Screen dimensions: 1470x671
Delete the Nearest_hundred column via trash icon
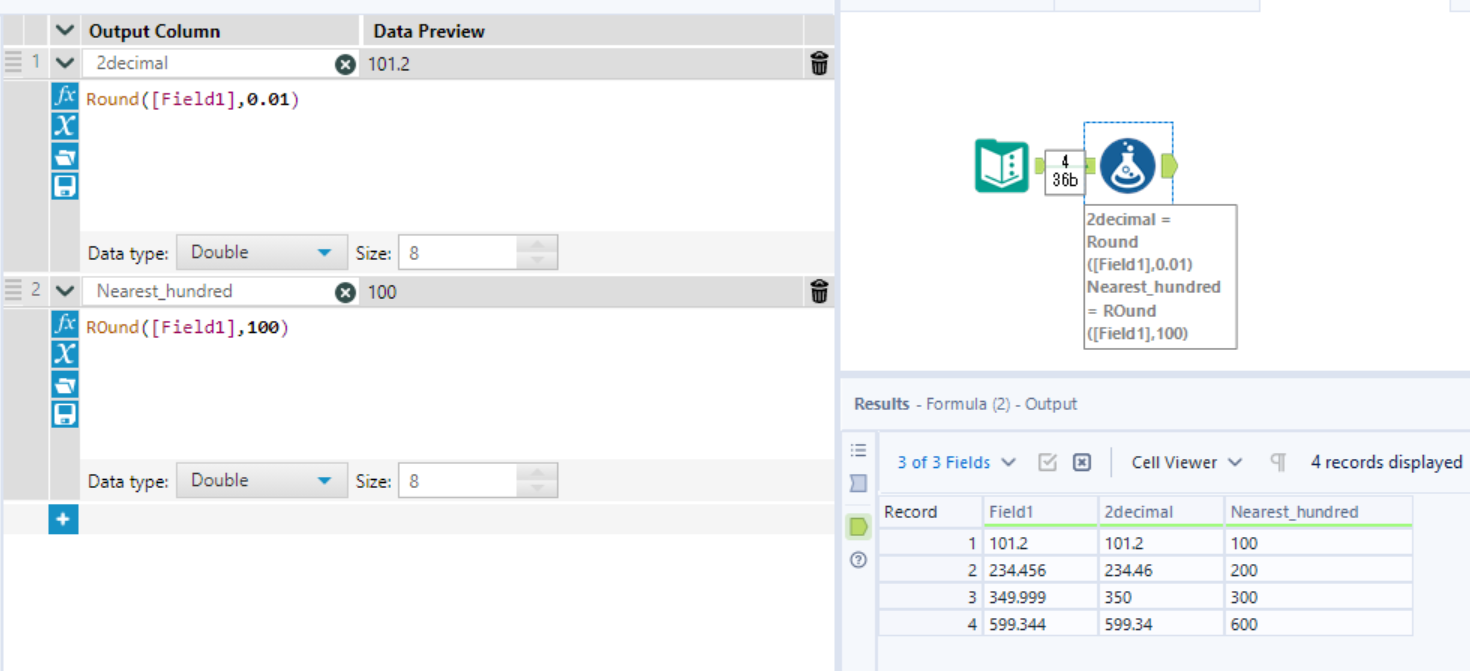(x=819, y=292)
